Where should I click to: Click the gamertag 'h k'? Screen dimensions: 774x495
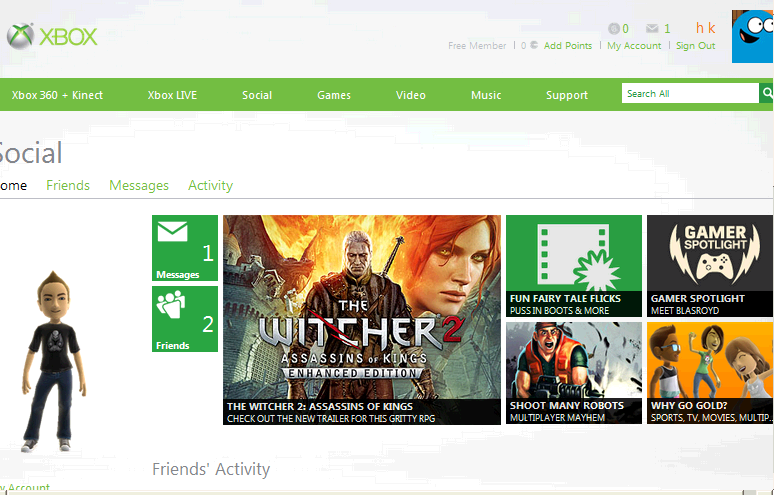coord(705,28)
